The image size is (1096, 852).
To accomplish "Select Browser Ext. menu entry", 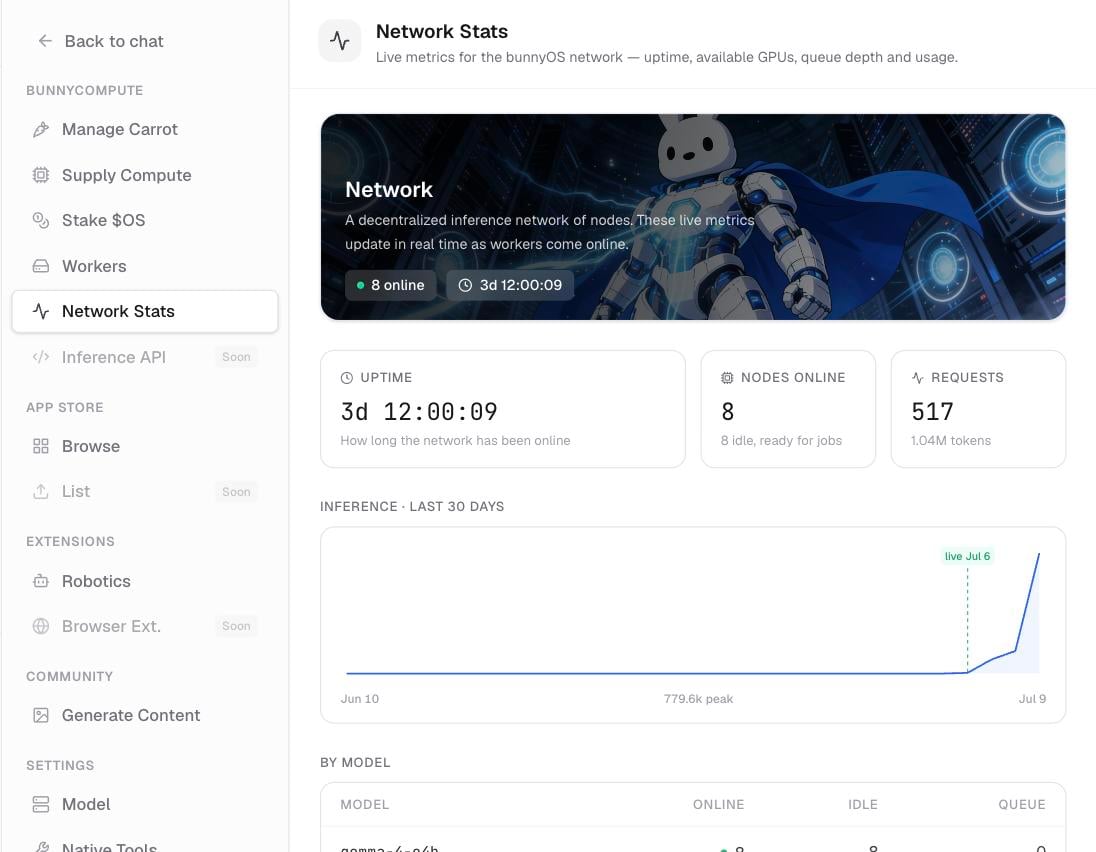I will 145,626.
